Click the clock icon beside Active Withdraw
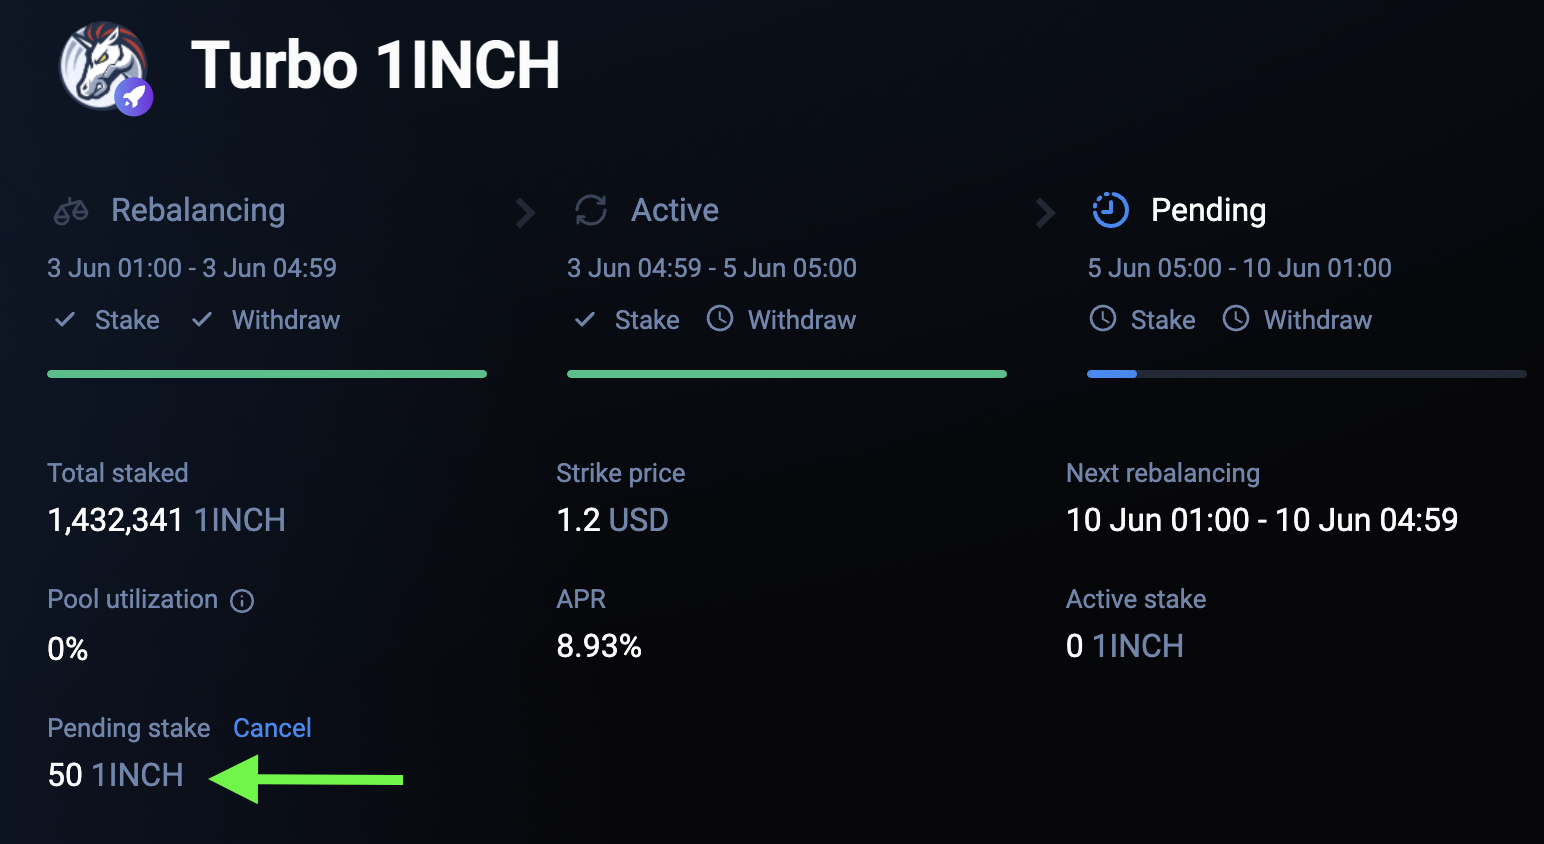 click(x=720, y=319)
